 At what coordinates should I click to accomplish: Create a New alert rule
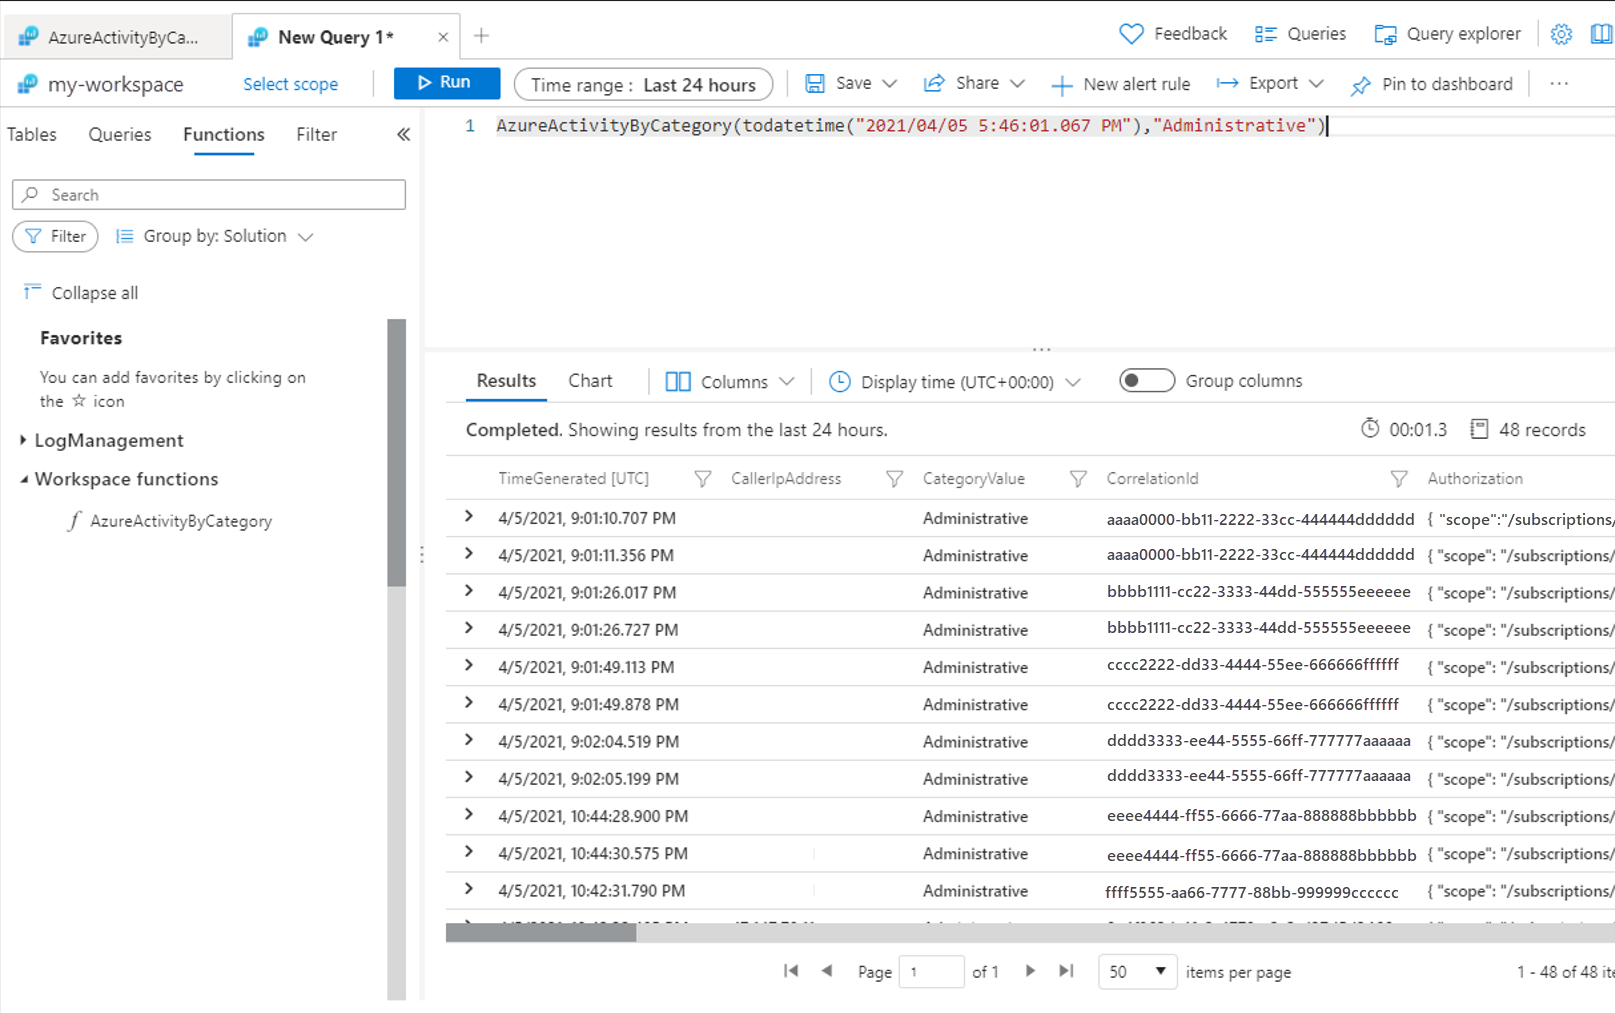(x=1120, y=85)
